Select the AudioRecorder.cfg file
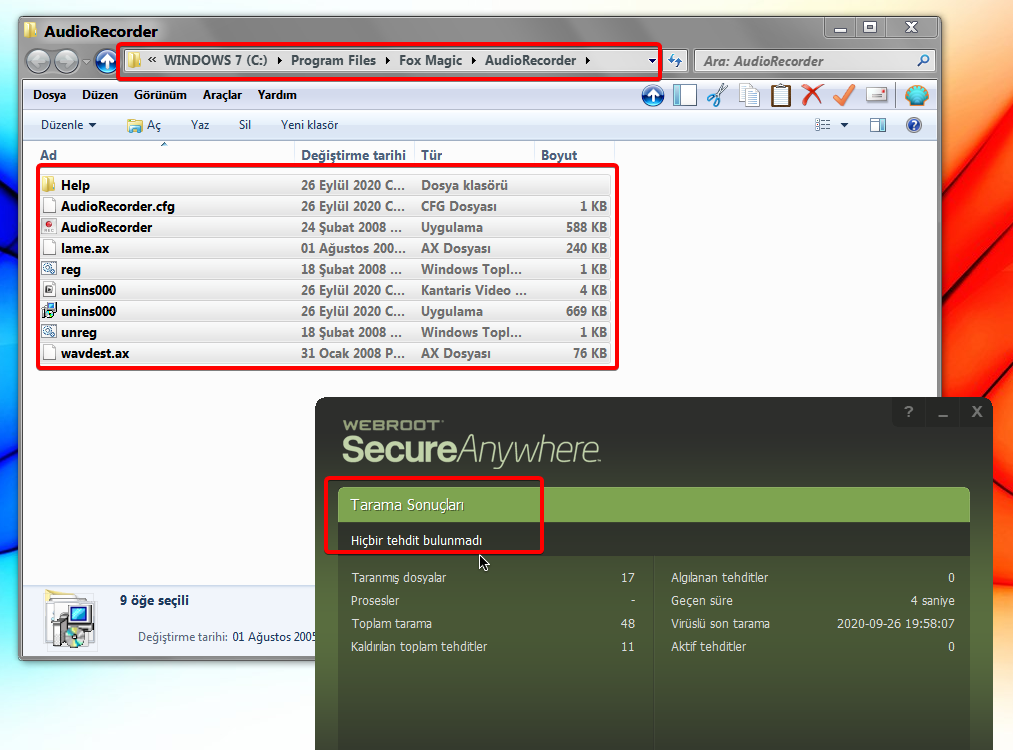This screenshot has height=750, width=1013. click(x=325, y=206)
